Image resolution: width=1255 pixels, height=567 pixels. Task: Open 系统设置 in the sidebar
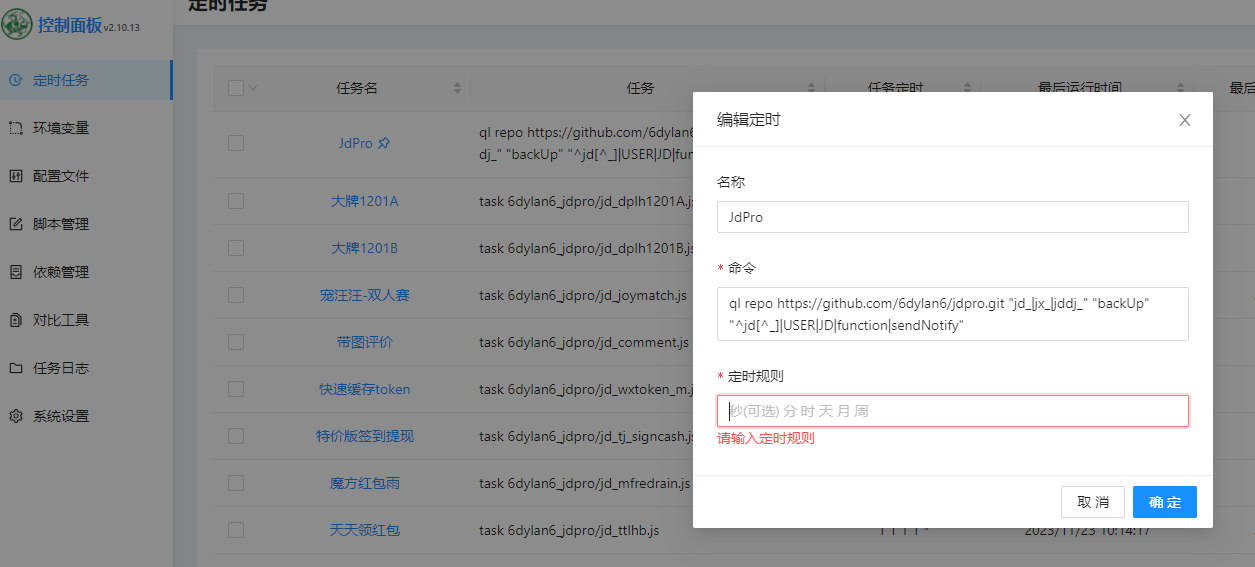point(86,416)
